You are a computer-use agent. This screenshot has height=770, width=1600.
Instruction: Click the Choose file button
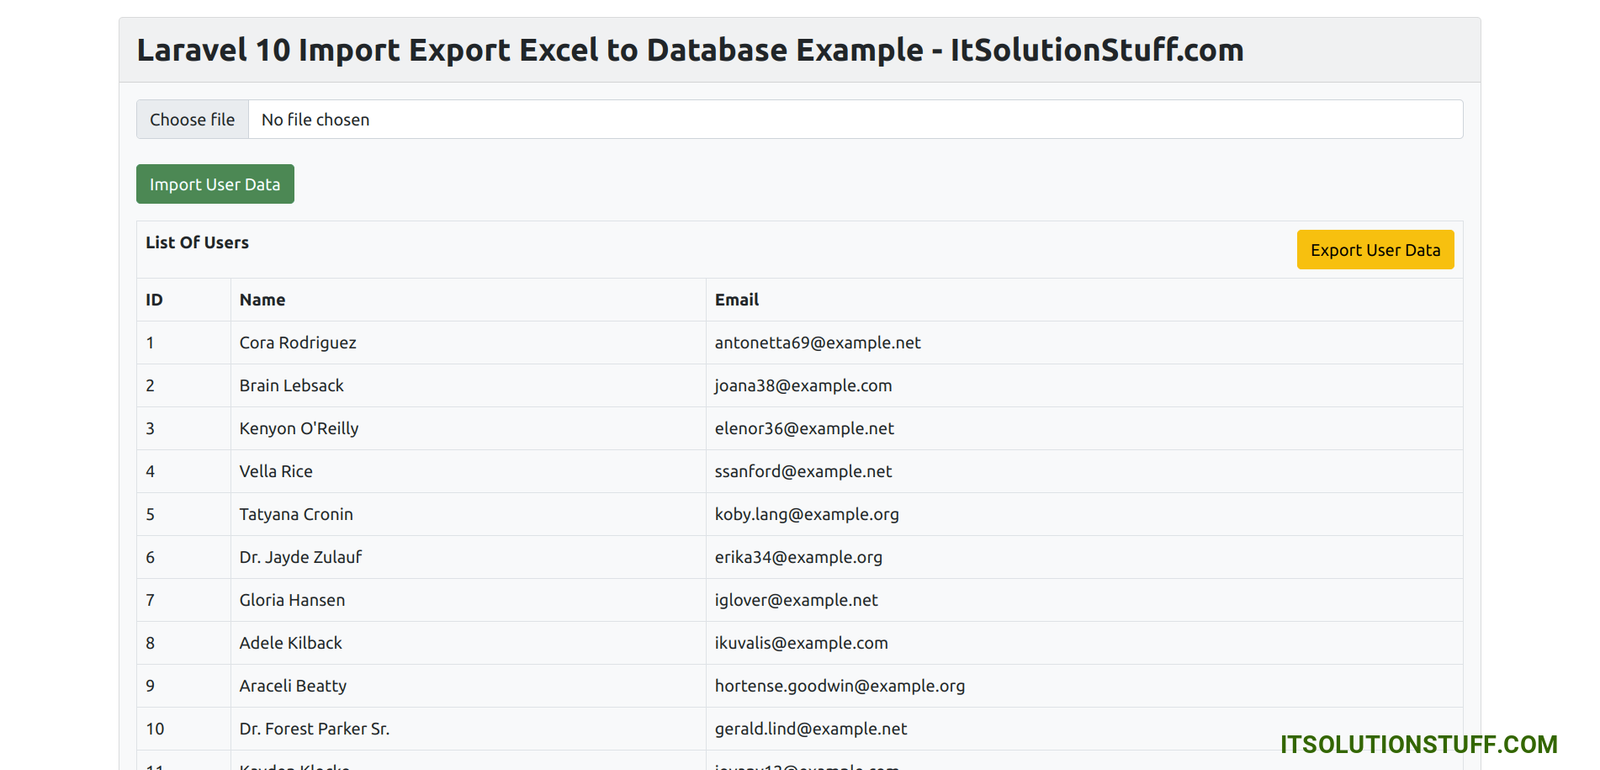[x=192, y=120]
